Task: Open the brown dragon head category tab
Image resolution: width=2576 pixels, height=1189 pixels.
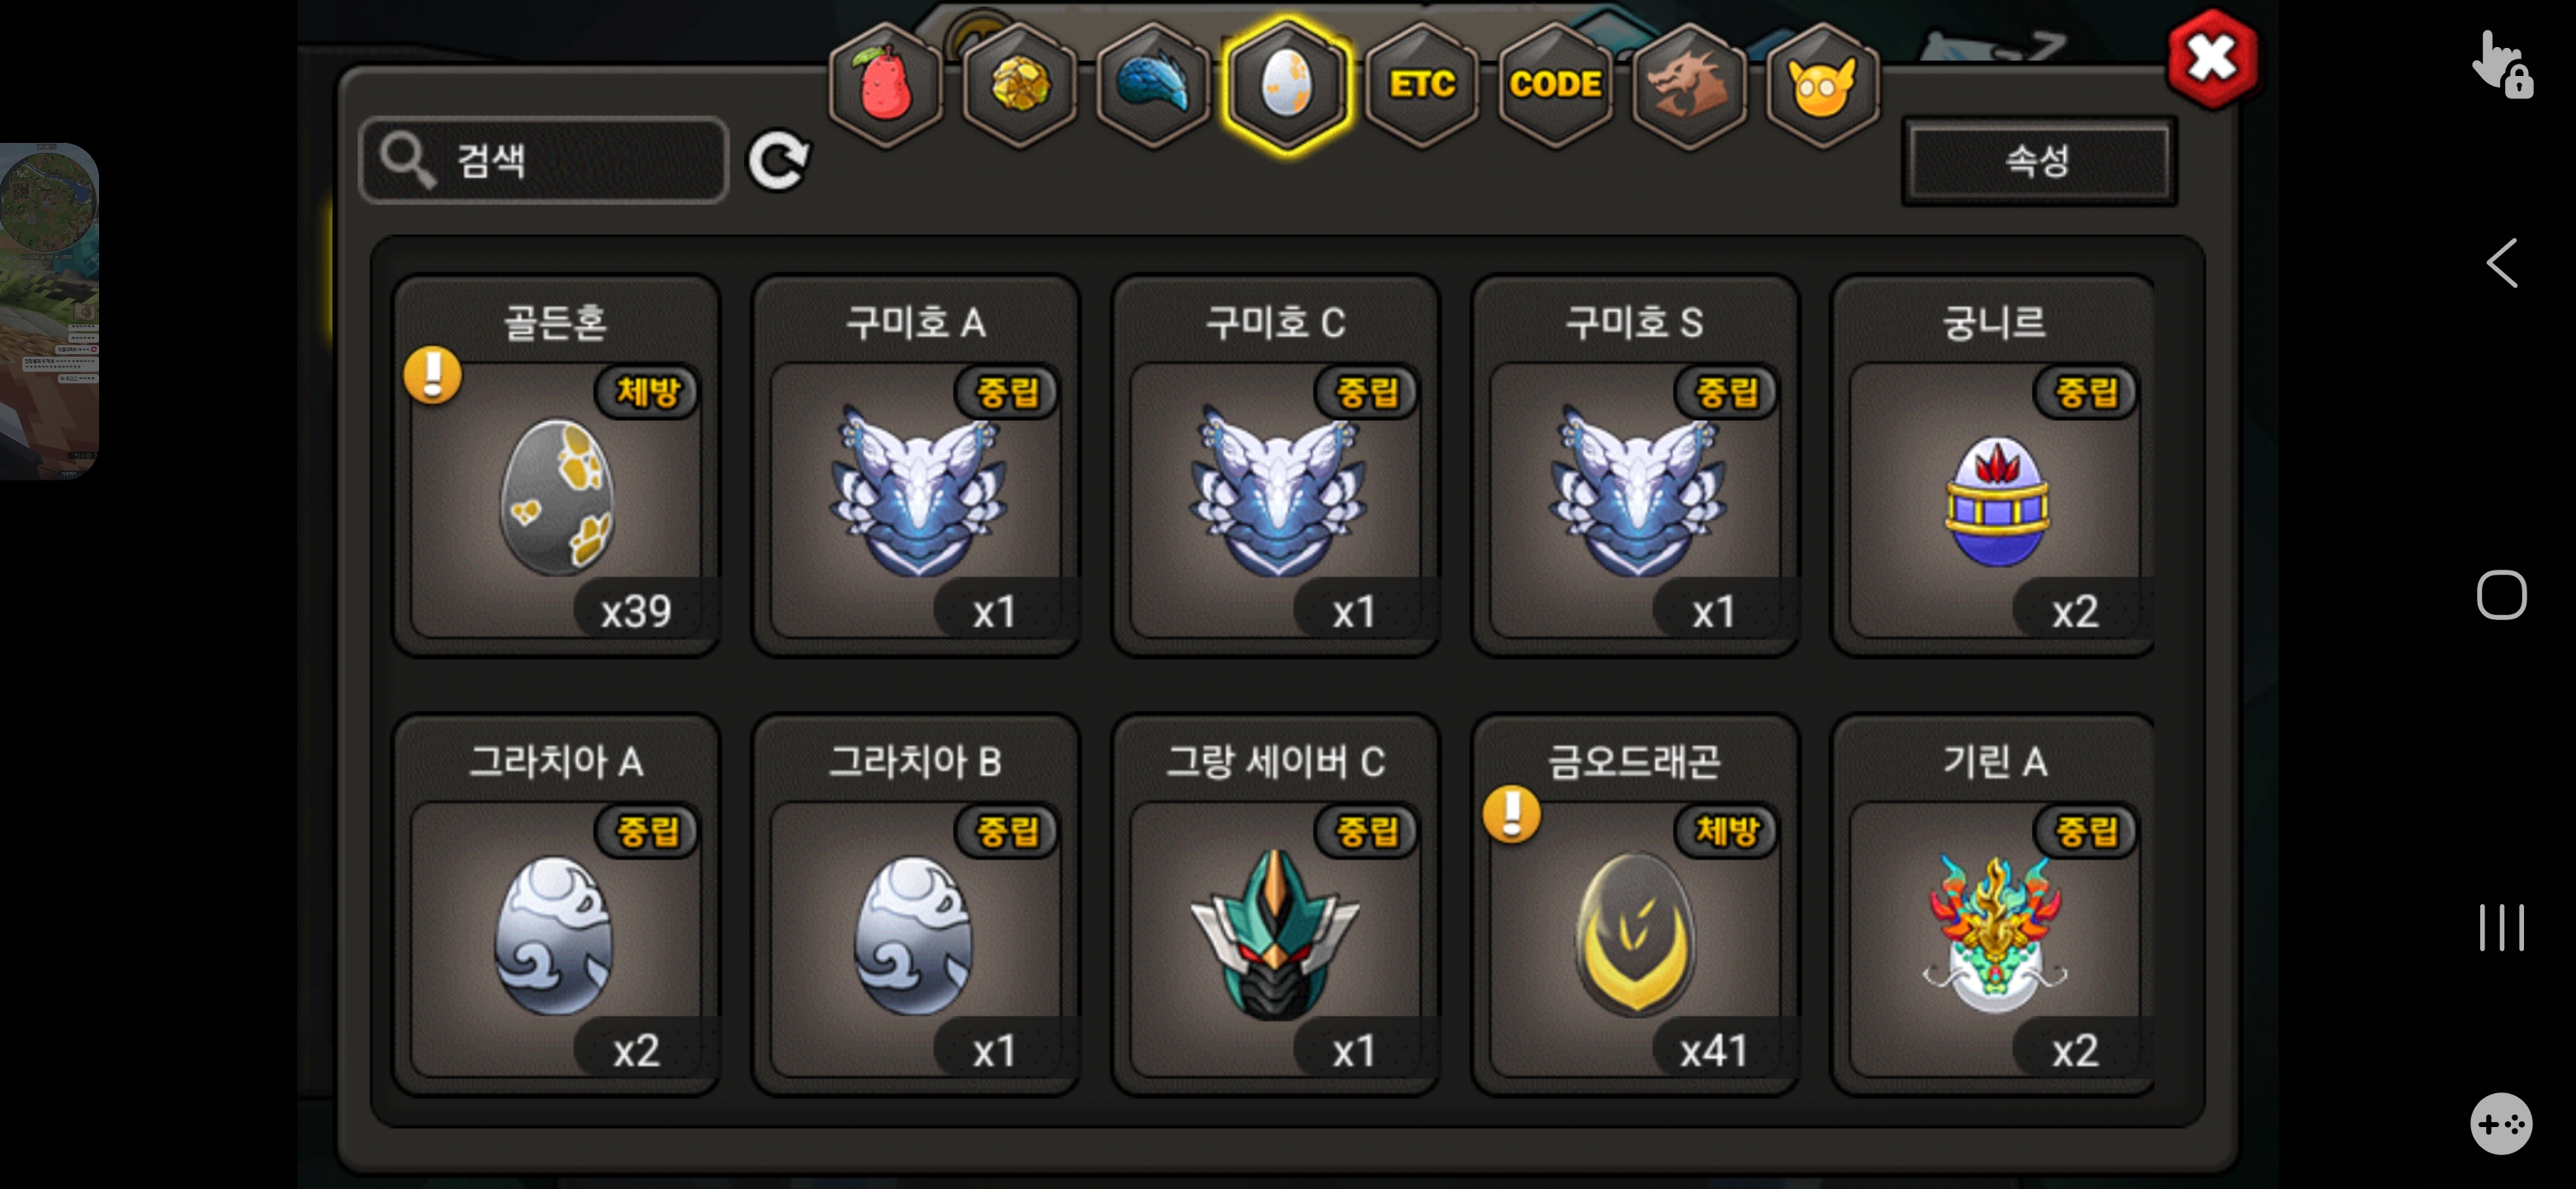Action: pos(1689,85)
